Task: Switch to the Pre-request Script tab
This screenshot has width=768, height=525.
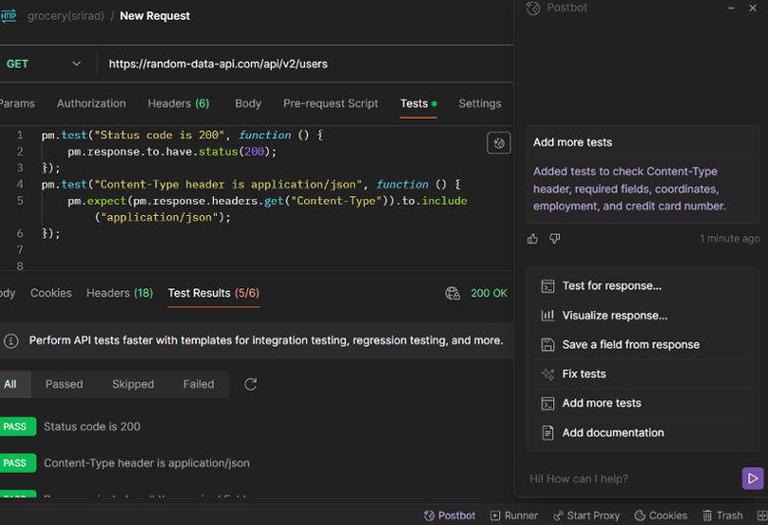Action: [330, 103]
